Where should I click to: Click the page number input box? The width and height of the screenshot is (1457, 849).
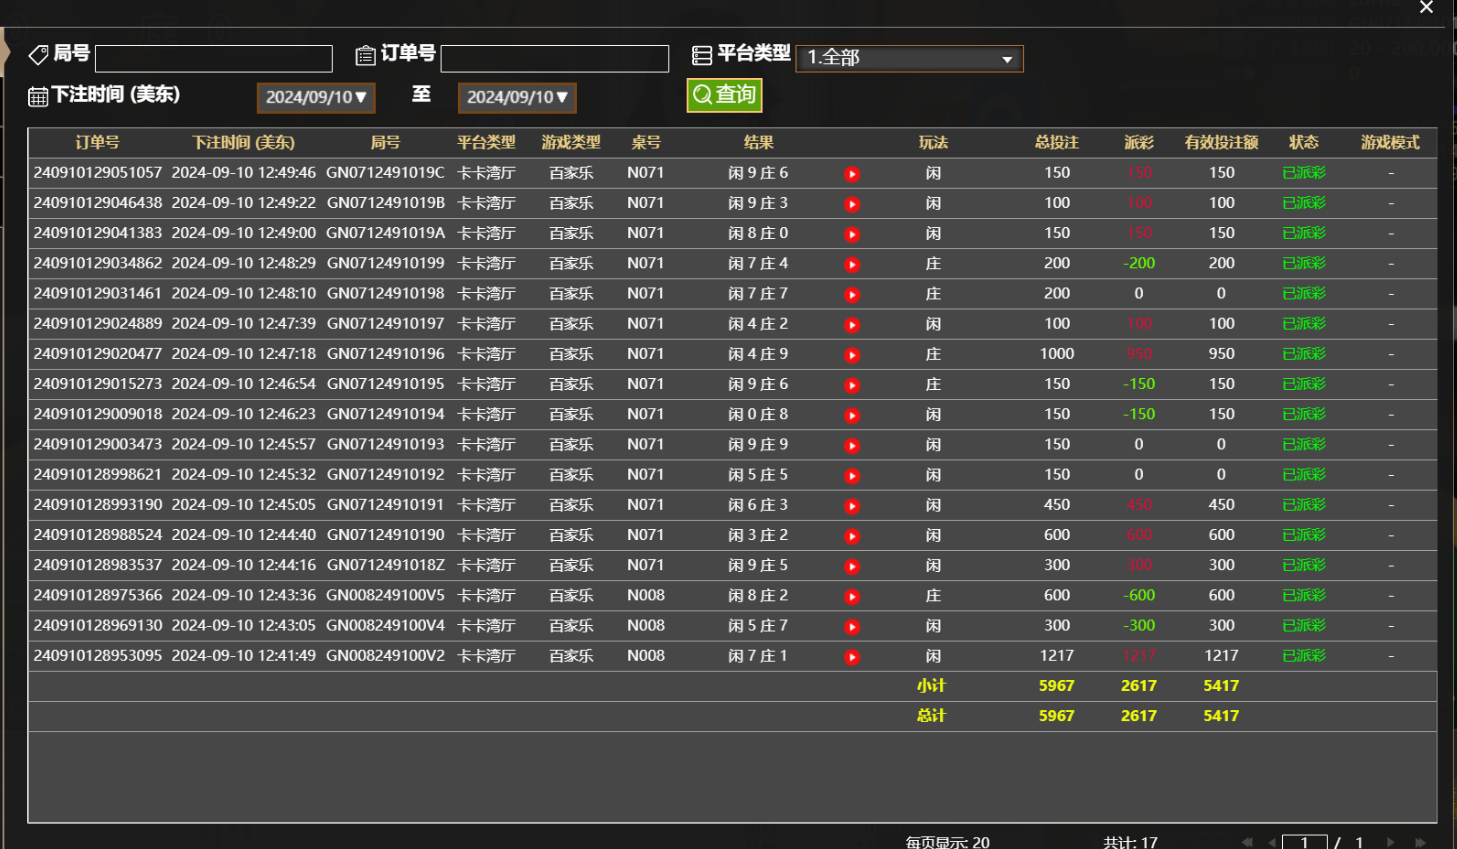pyautogui.click(x=1304, y=842)
